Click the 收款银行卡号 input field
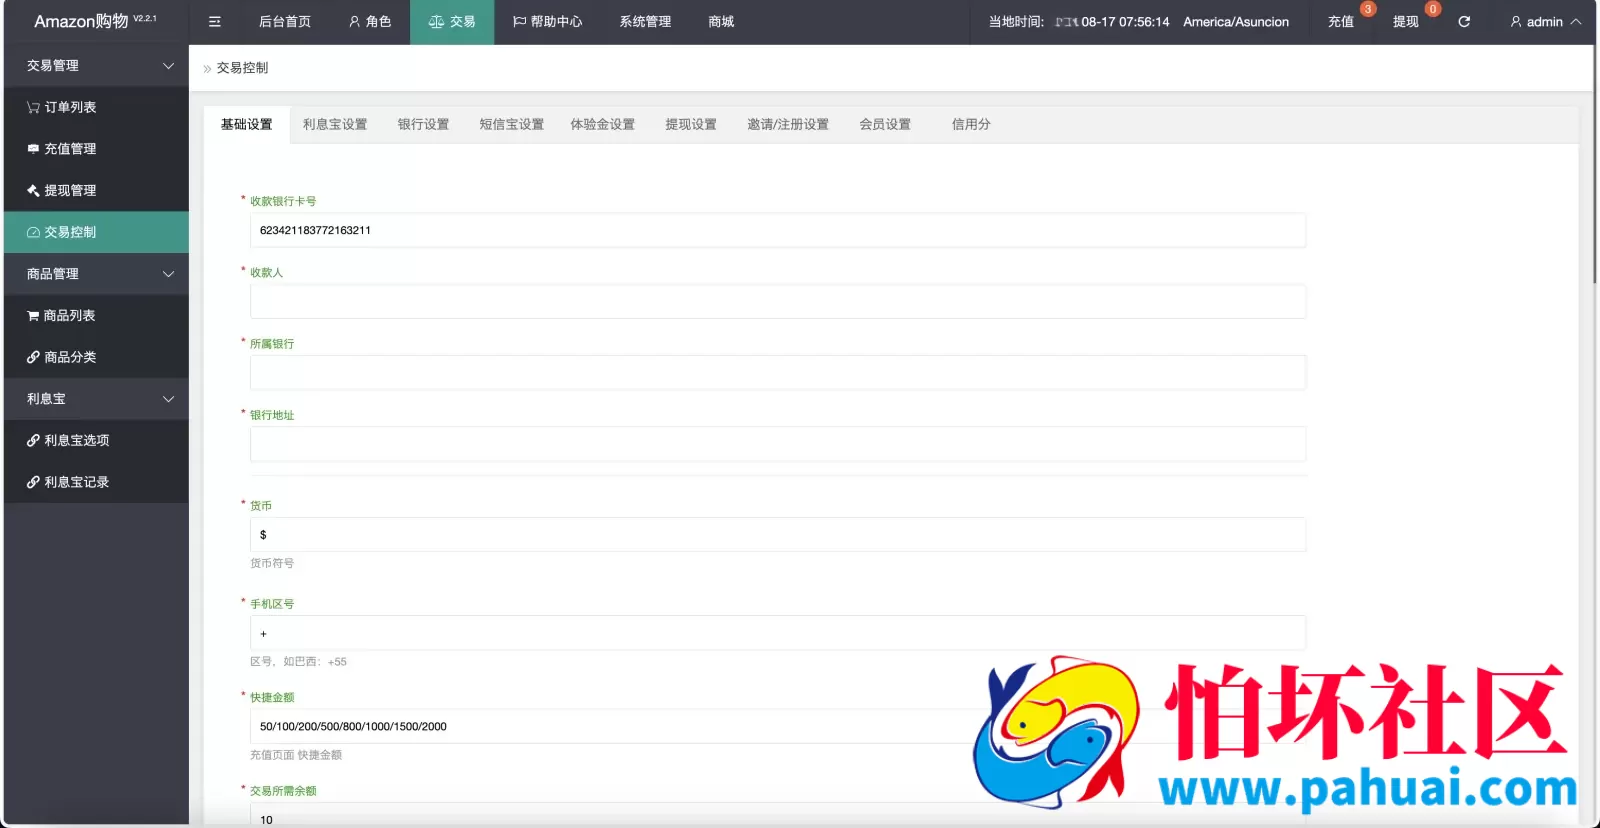This screenshot has width=1600, height=828. (778, 230)
